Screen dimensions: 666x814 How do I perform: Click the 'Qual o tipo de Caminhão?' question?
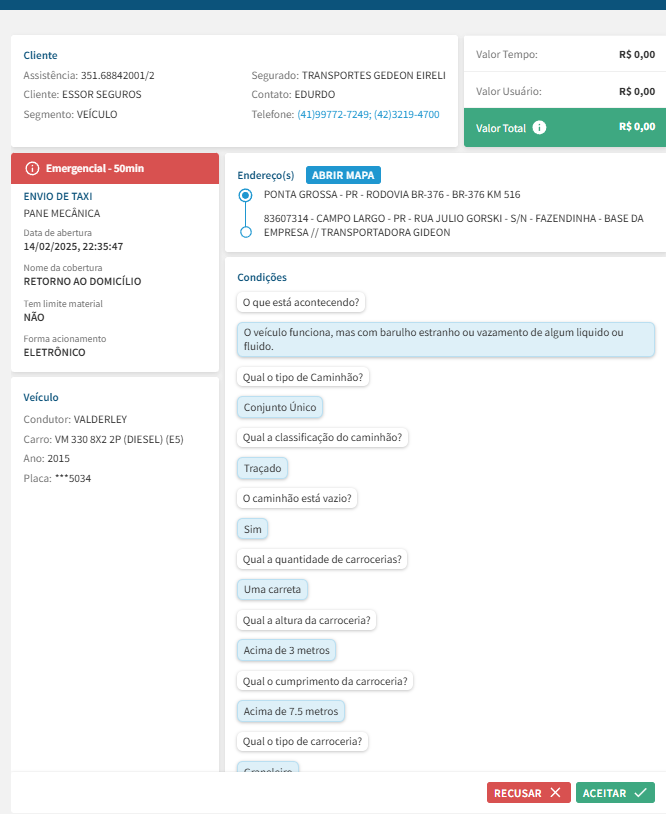point(303,377)
